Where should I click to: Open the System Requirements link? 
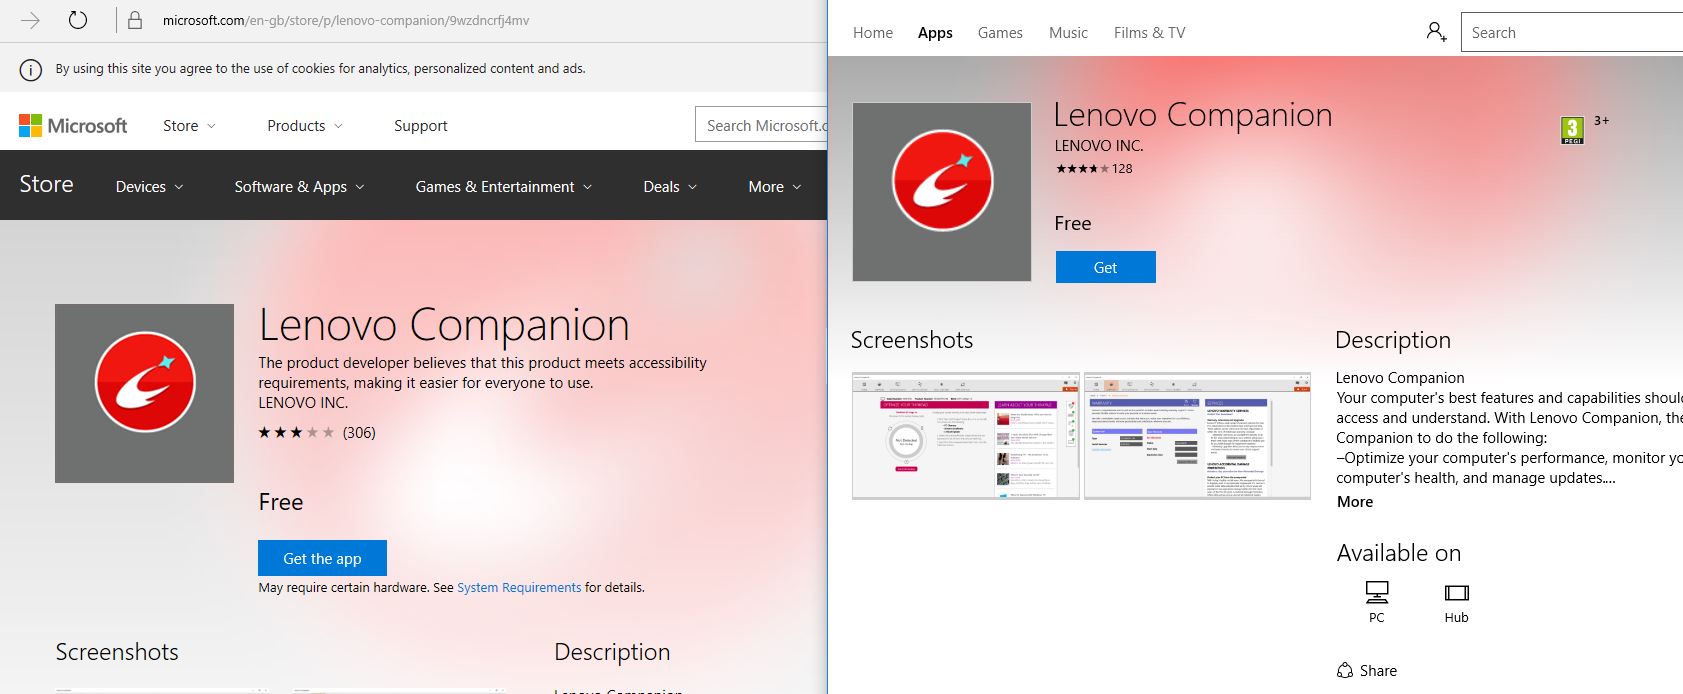(x=519, y=588)
